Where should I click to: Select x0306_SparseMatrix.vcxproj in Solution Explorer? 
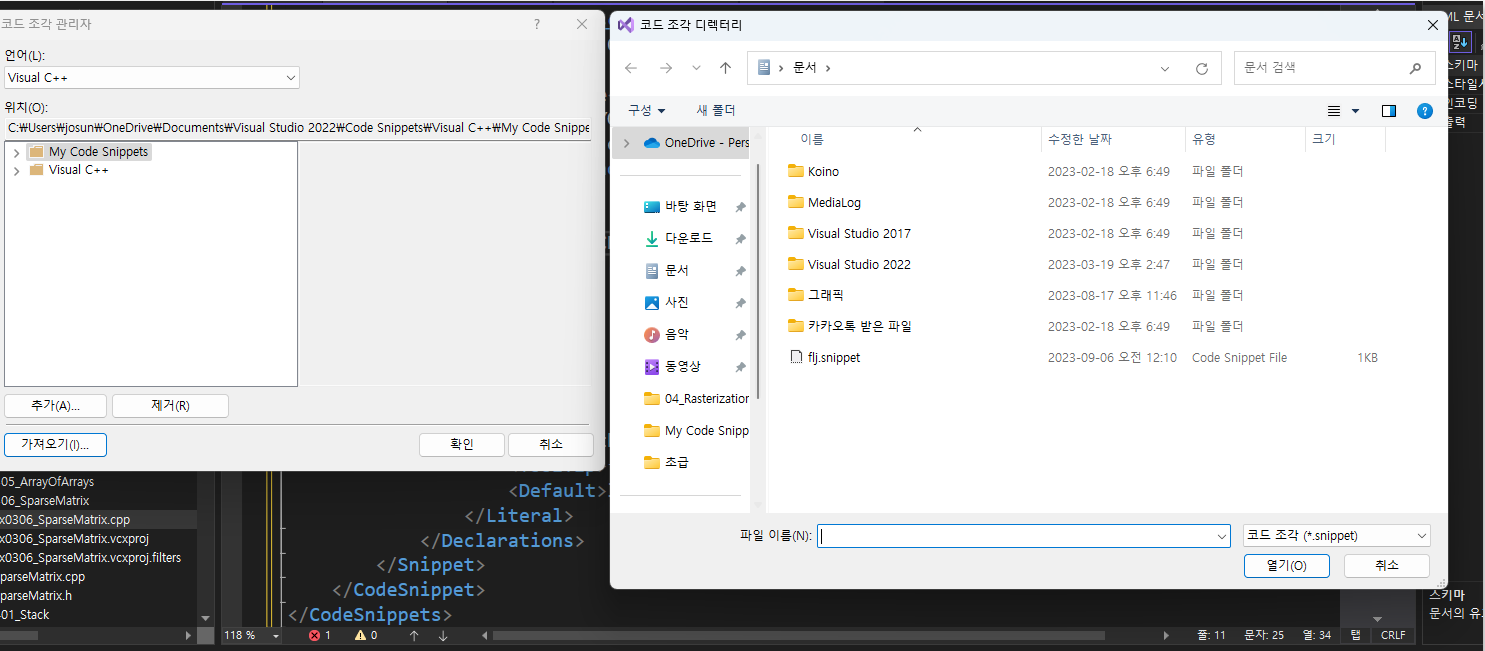[x=76, y=538]
